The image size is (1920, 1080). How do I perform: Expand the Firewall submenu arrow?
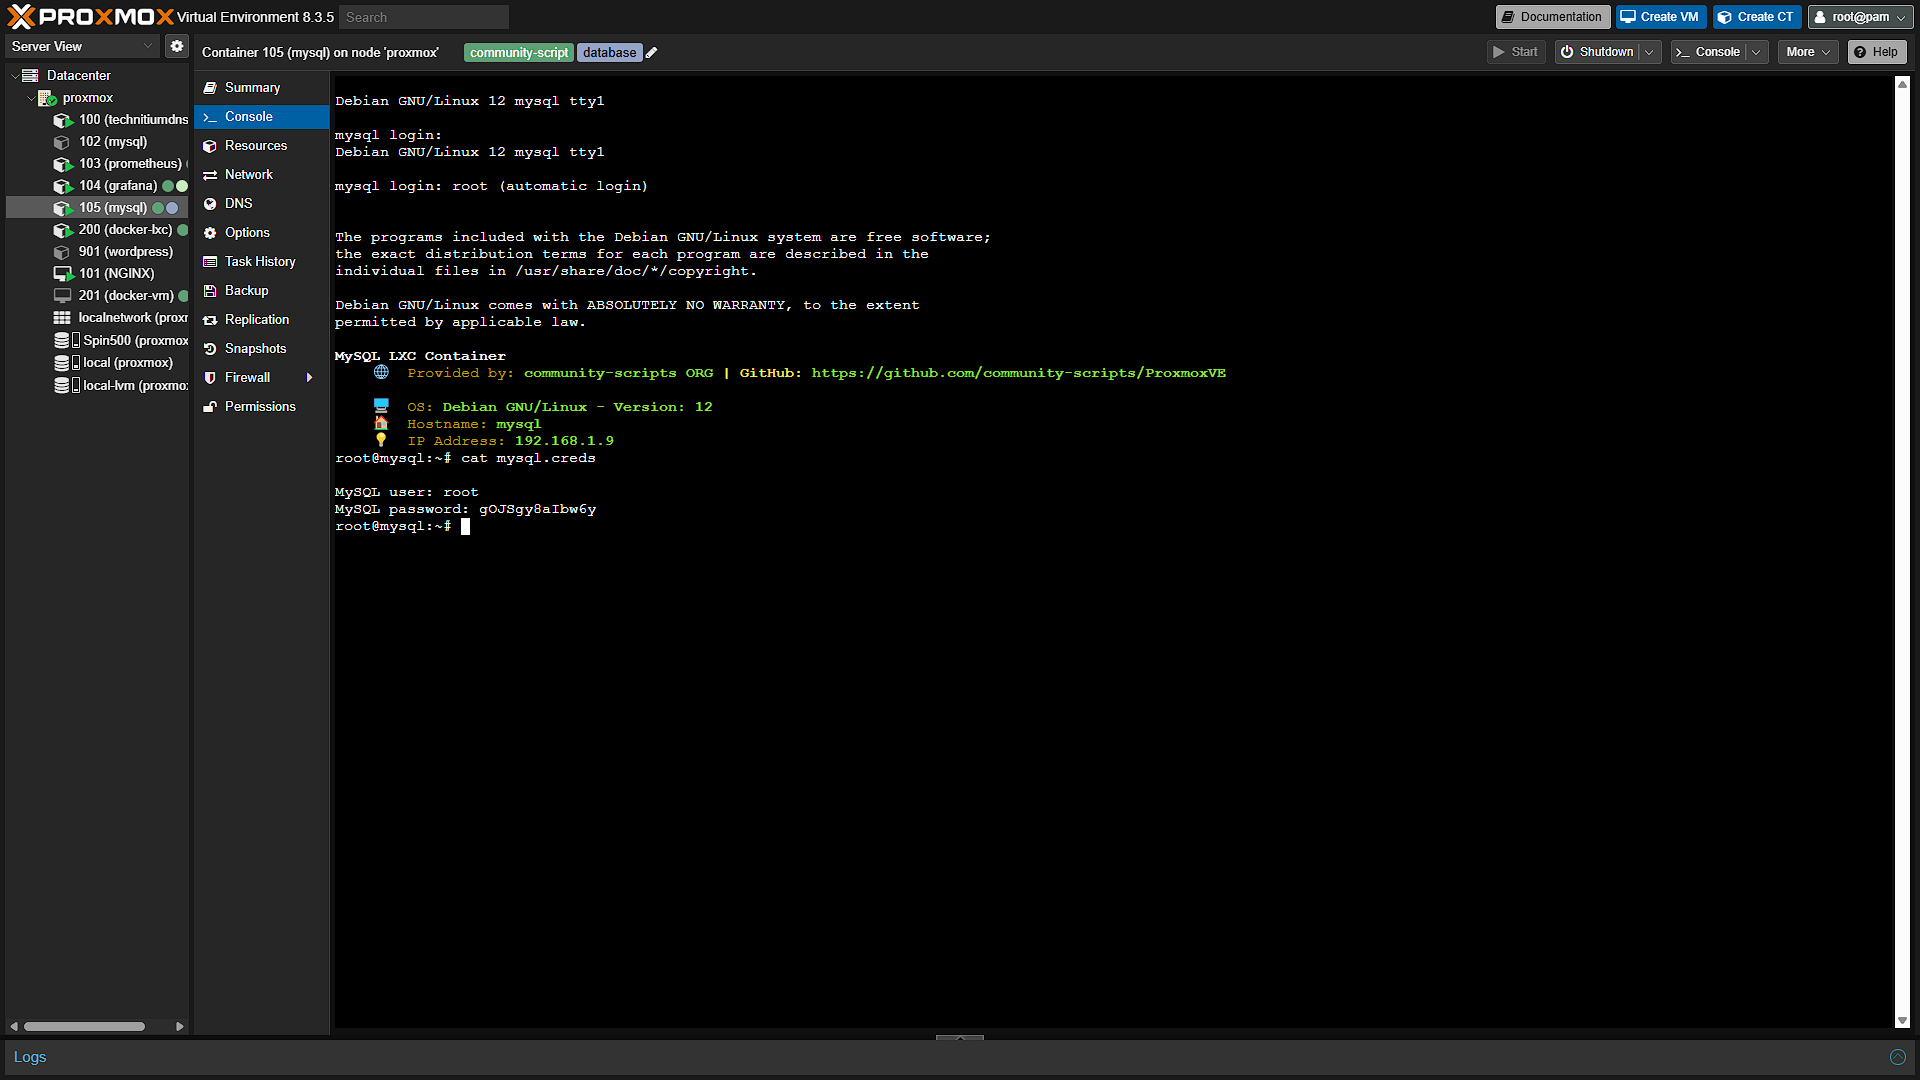click(x=310, y=378)
